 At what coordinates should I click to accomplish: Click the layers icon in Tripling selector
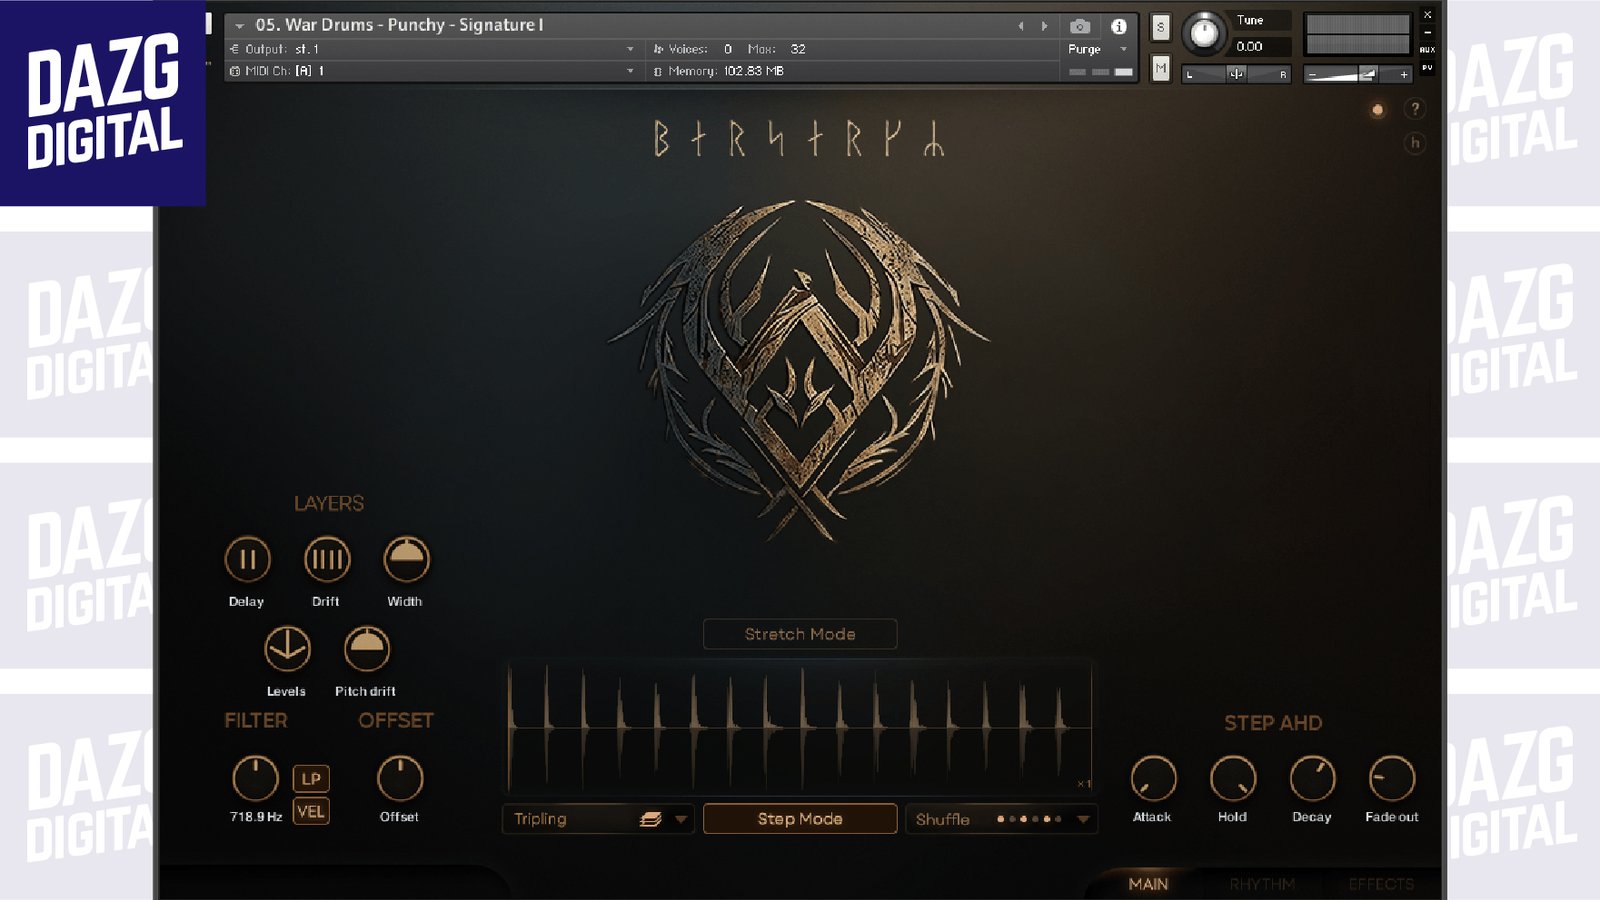651,819
